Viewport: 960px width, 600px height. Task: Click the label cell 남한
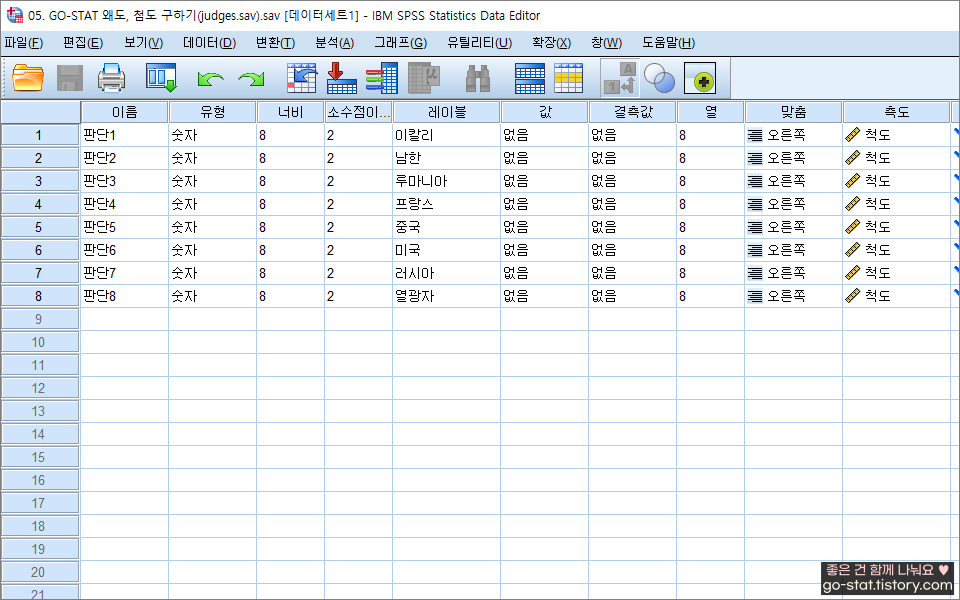[x=447, y=158]
